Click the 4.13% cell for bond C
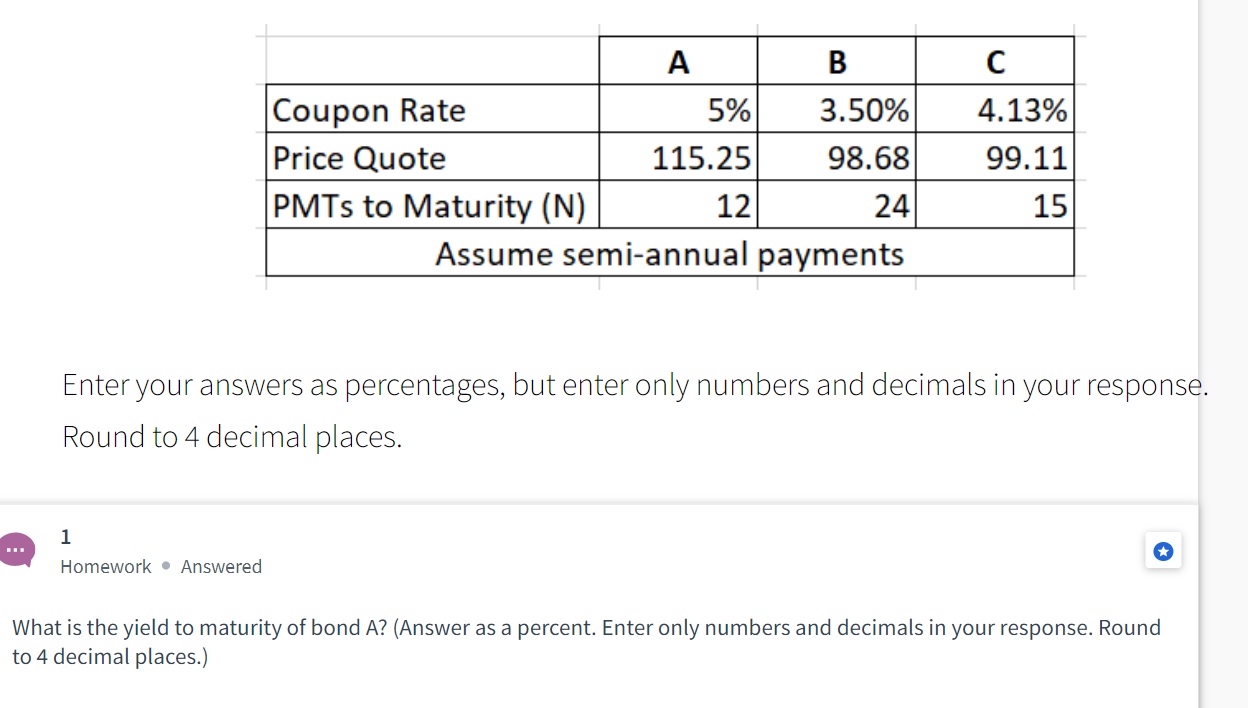1248x708 pixels. click(x=1025, y=110)
